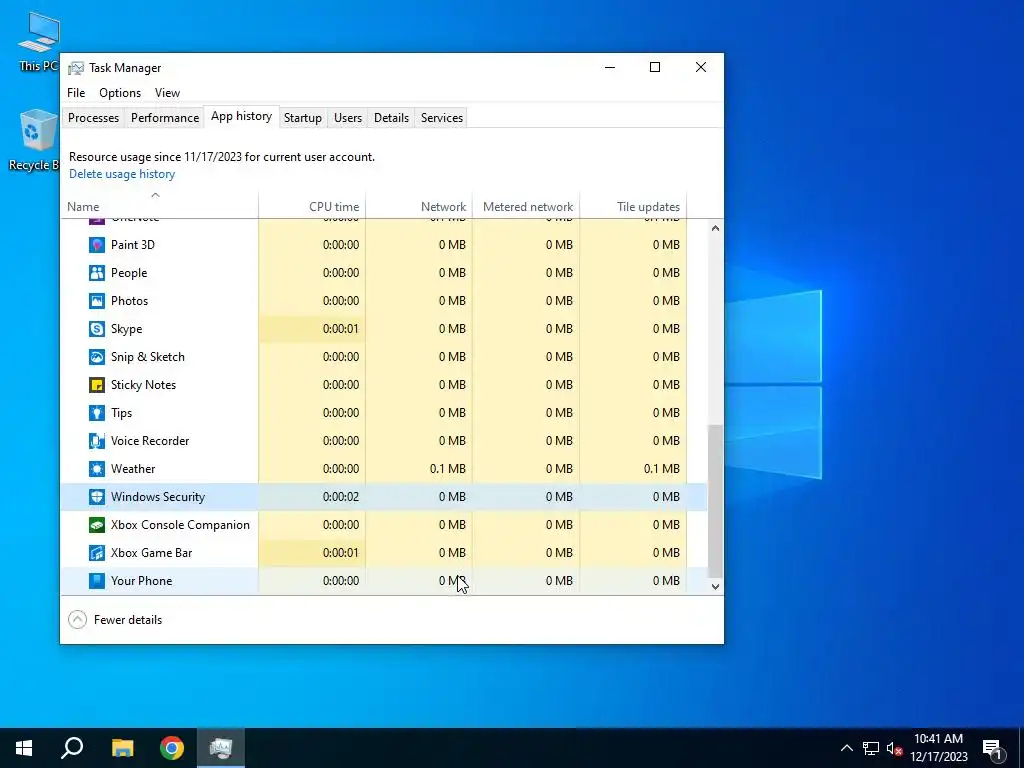
Task: Select the App history tab
Action: (242, 116)
